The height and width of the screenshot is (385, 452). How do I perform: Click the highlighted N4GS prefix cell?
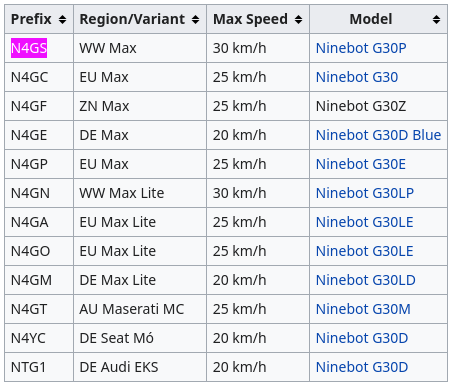29,48
